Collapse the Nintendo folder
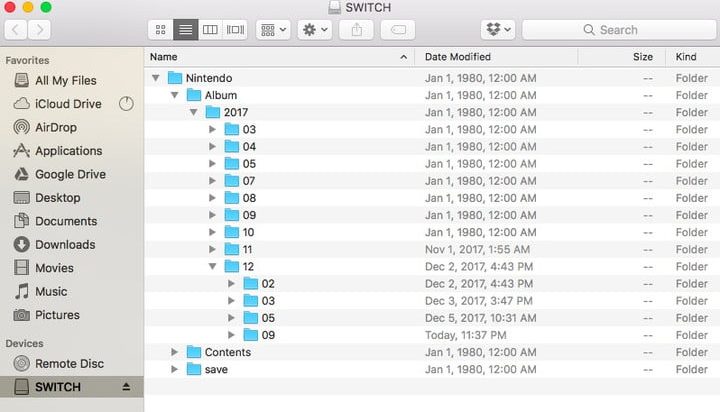 pyautogui.click(x=156, y=78)
